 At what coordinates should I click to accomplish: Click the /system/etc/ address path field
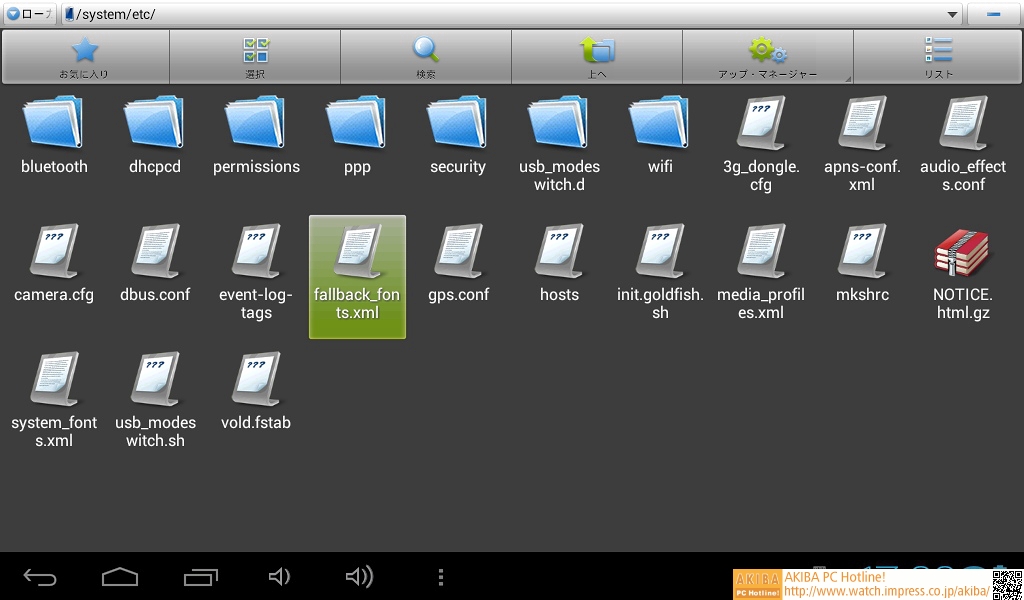500,14
